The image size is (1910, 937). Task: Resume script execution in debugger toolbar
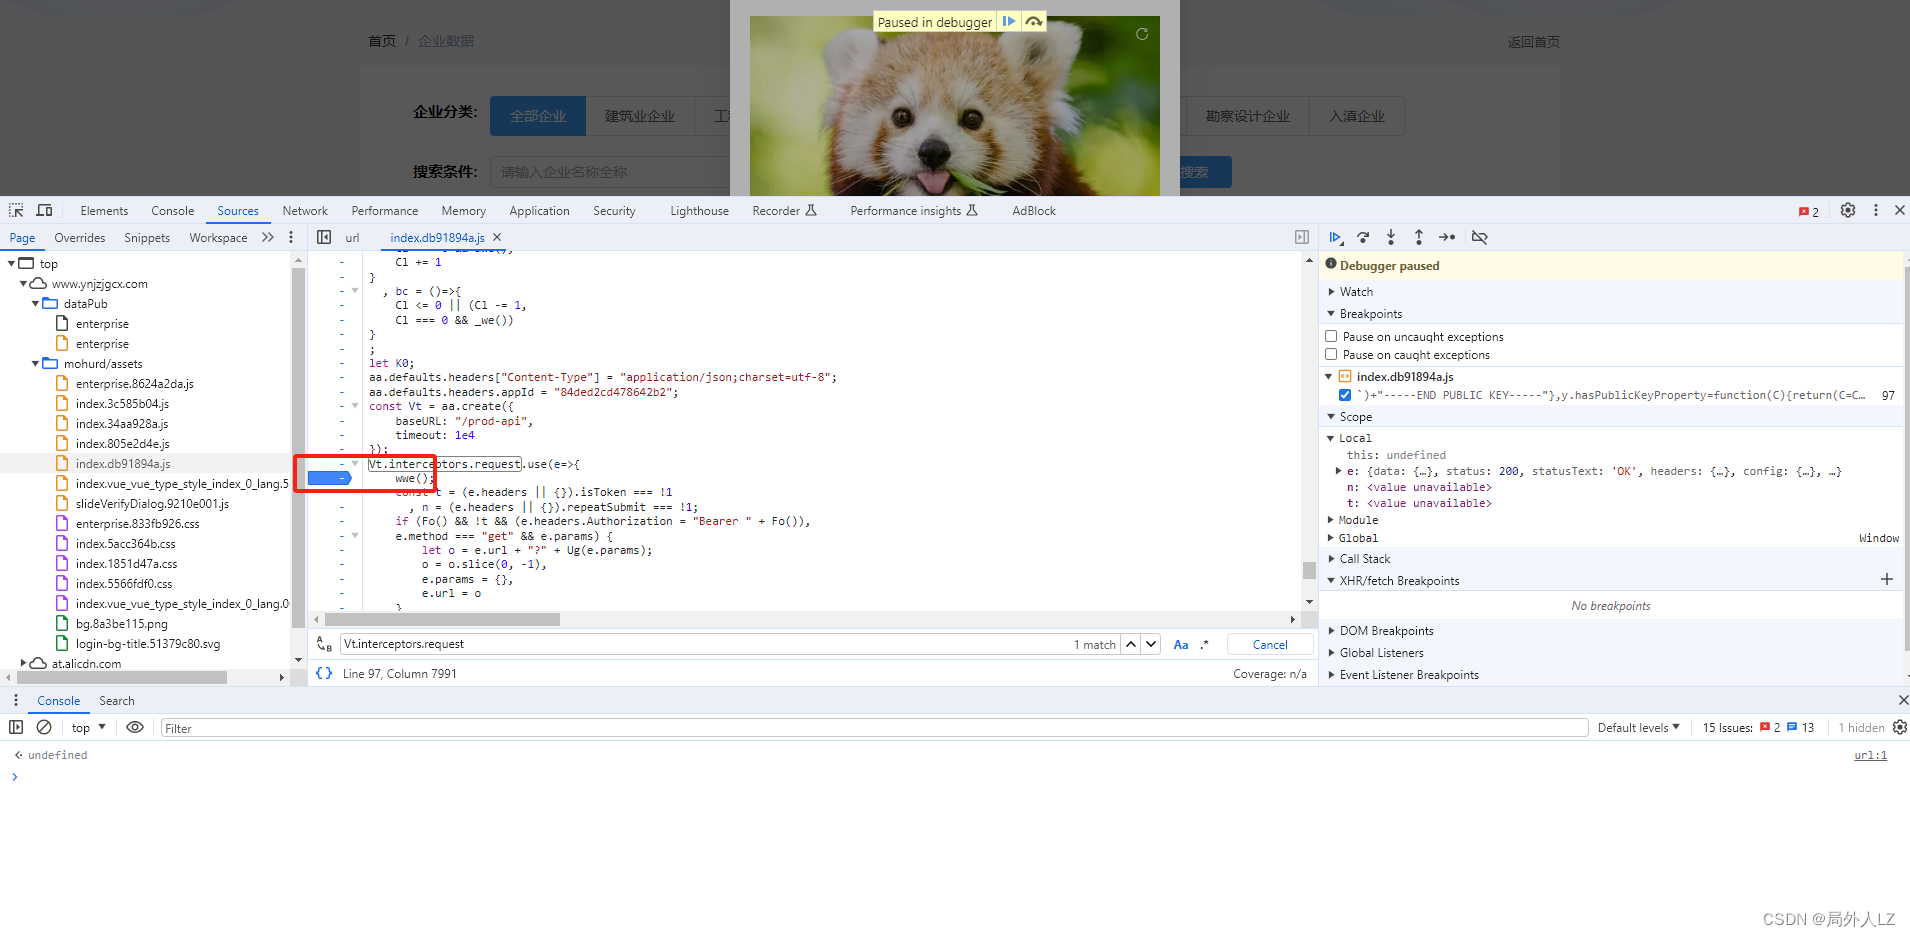pos(1336,237)
